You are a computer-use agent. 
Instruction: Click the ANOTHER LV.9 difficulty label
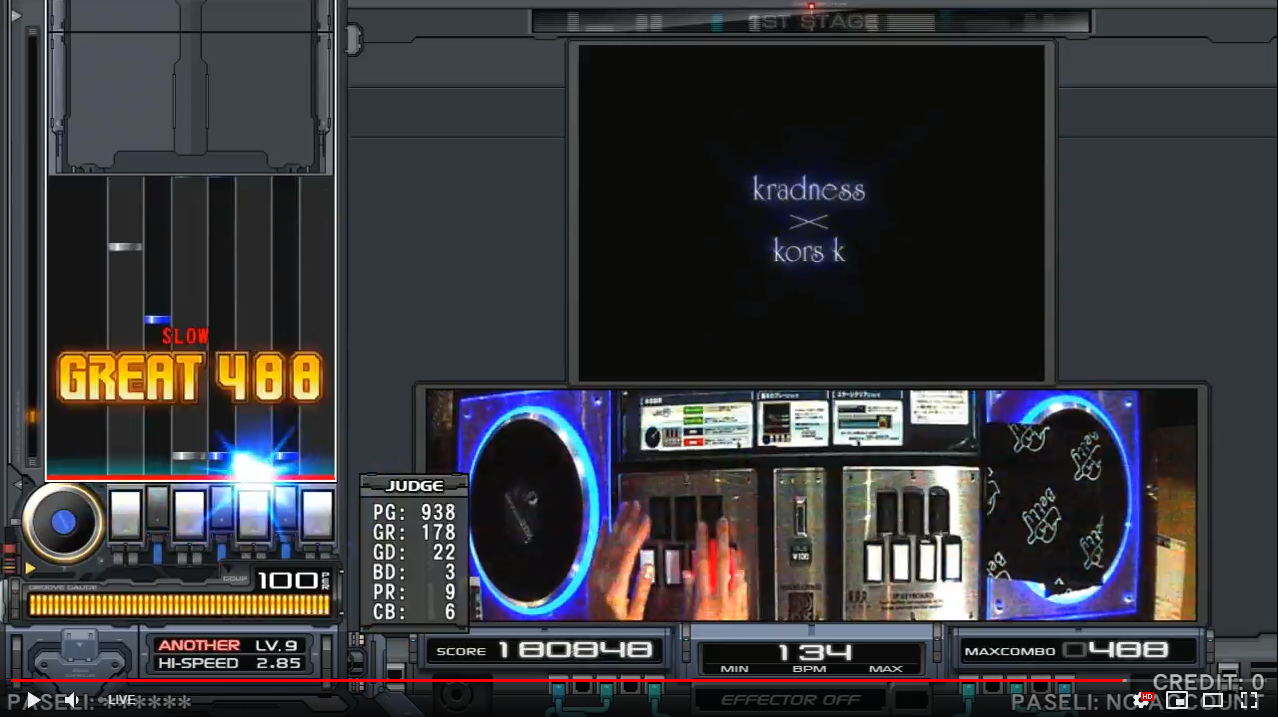pyautogui.click(x=228, y=645)
